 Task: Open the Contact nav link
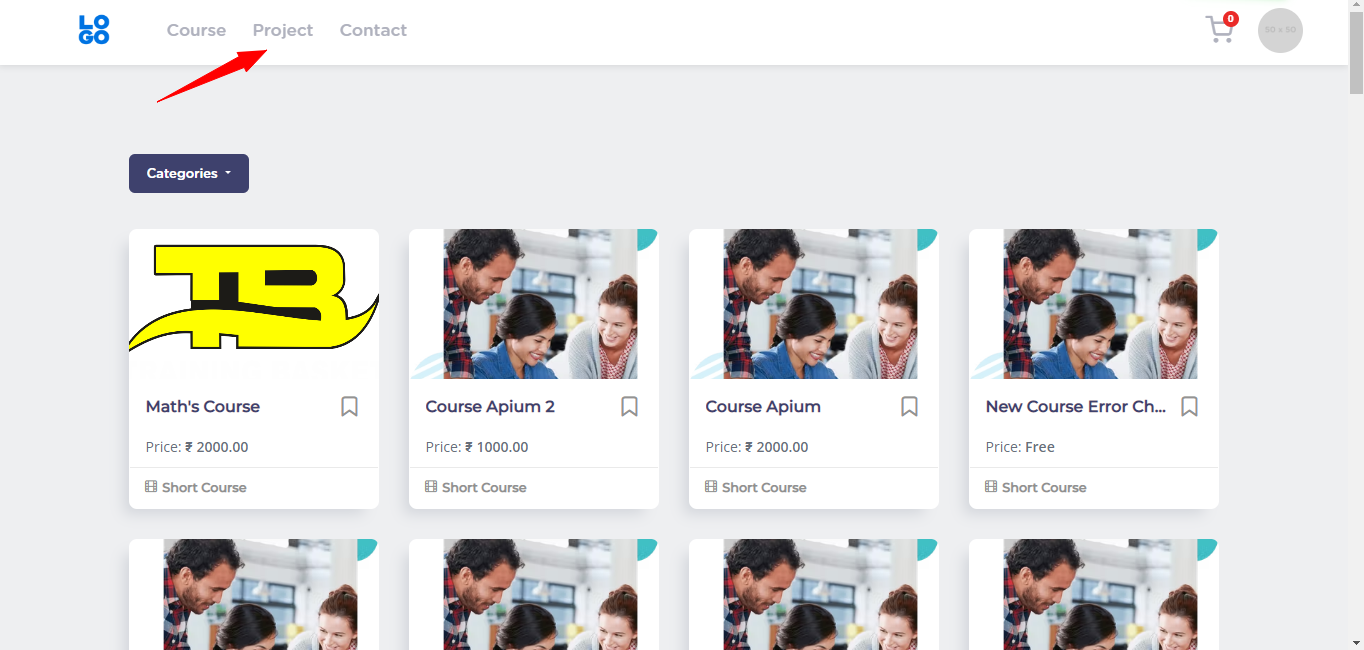pos(373,30)
